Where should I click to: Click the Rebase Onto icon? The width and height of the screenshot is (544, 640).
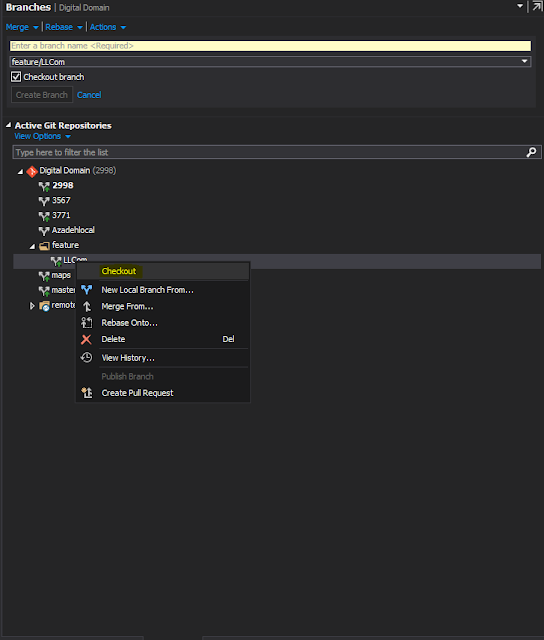87,323
